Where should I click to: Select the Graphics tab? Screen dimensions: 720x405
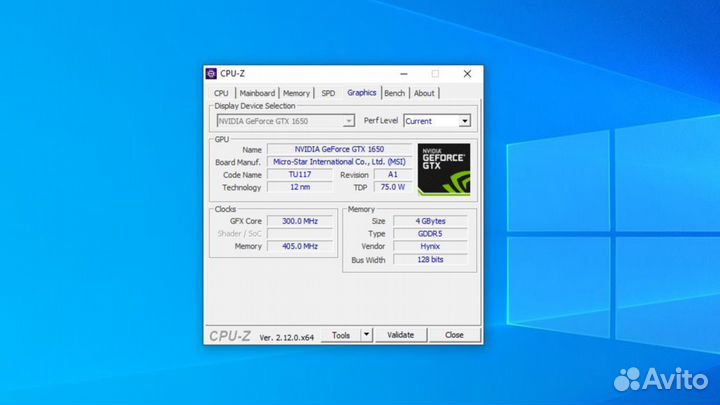361,93
